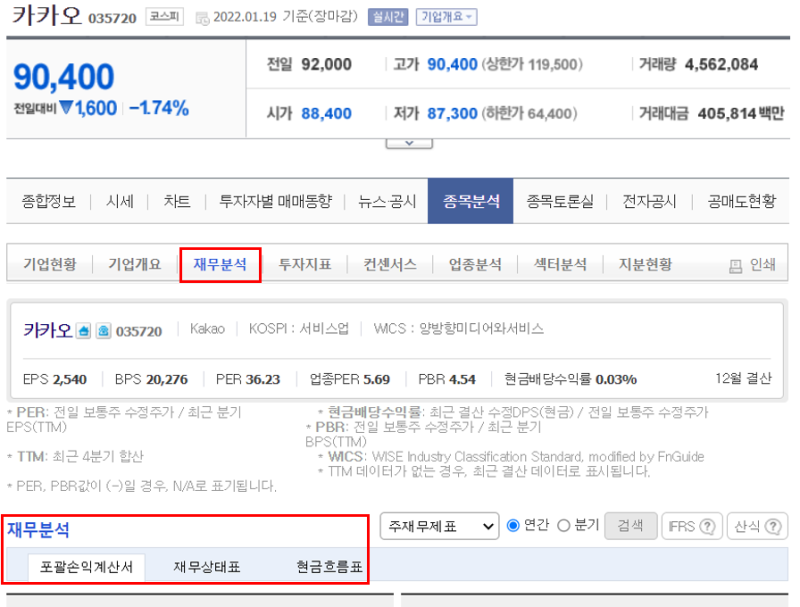800x607 pixels.
Task: Click the PER 36.23 value
Action: click(263, 380)
